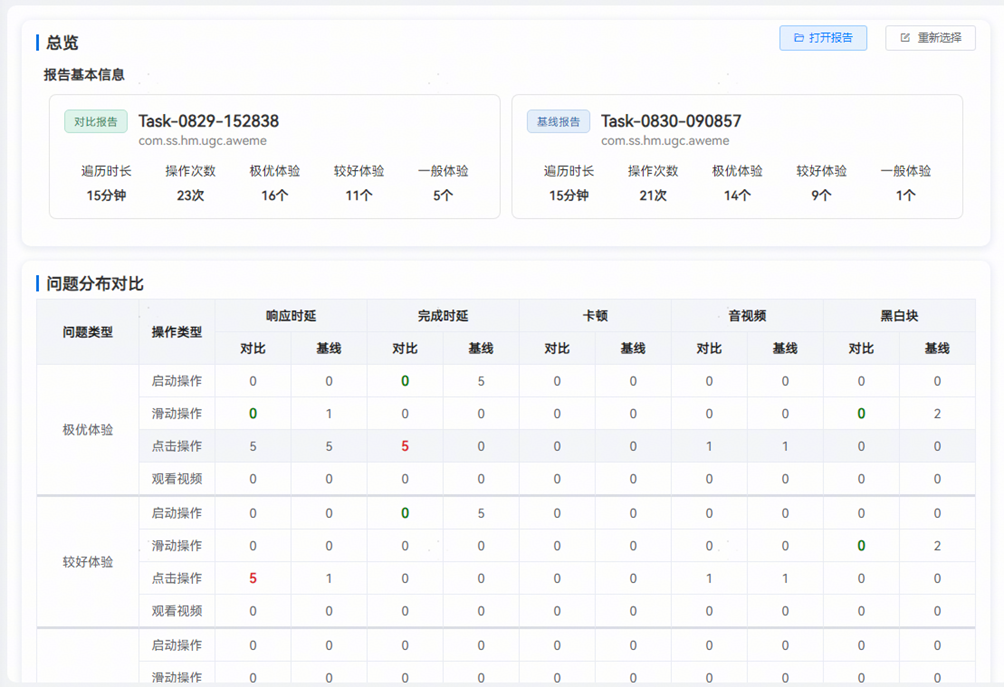The width and height of the screenshot is (1004, 687).
Task: Select the 卡顿 column header
Action: click(x=595, y=316)
